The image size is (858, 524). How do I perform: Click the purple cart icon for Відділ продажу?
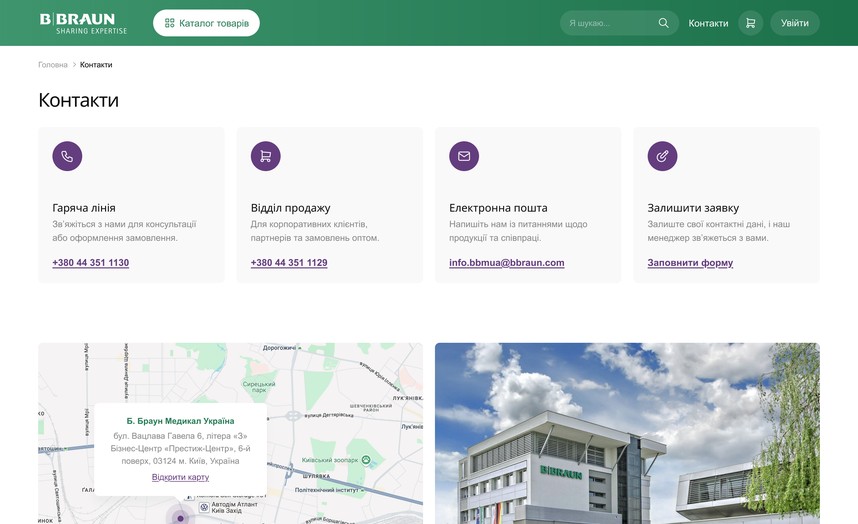click(x=265, y=156)
